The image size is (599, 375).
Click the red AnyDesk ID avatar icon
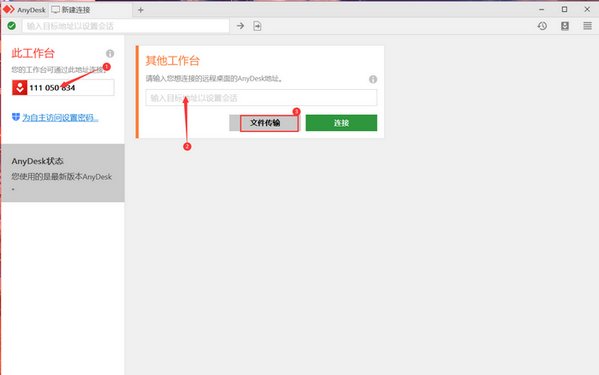pos(19,87)
